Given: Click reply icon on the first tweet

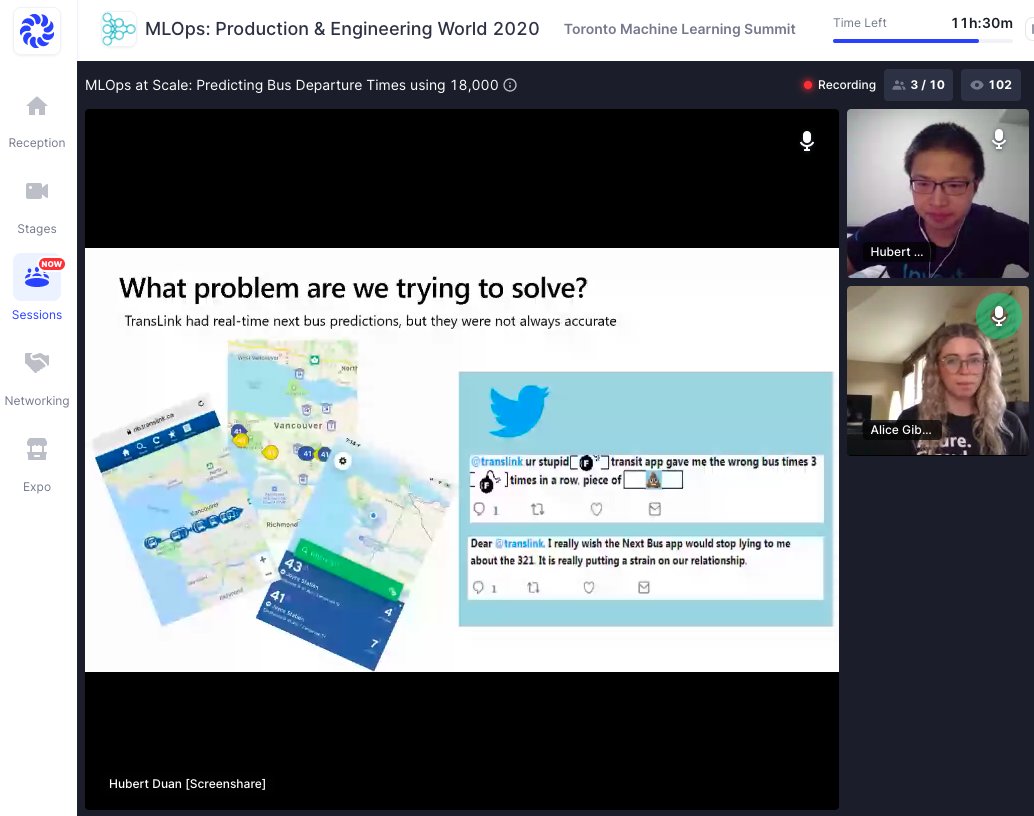Looking at the screenshot, I should pyautogui.click(x=479, y=509).
